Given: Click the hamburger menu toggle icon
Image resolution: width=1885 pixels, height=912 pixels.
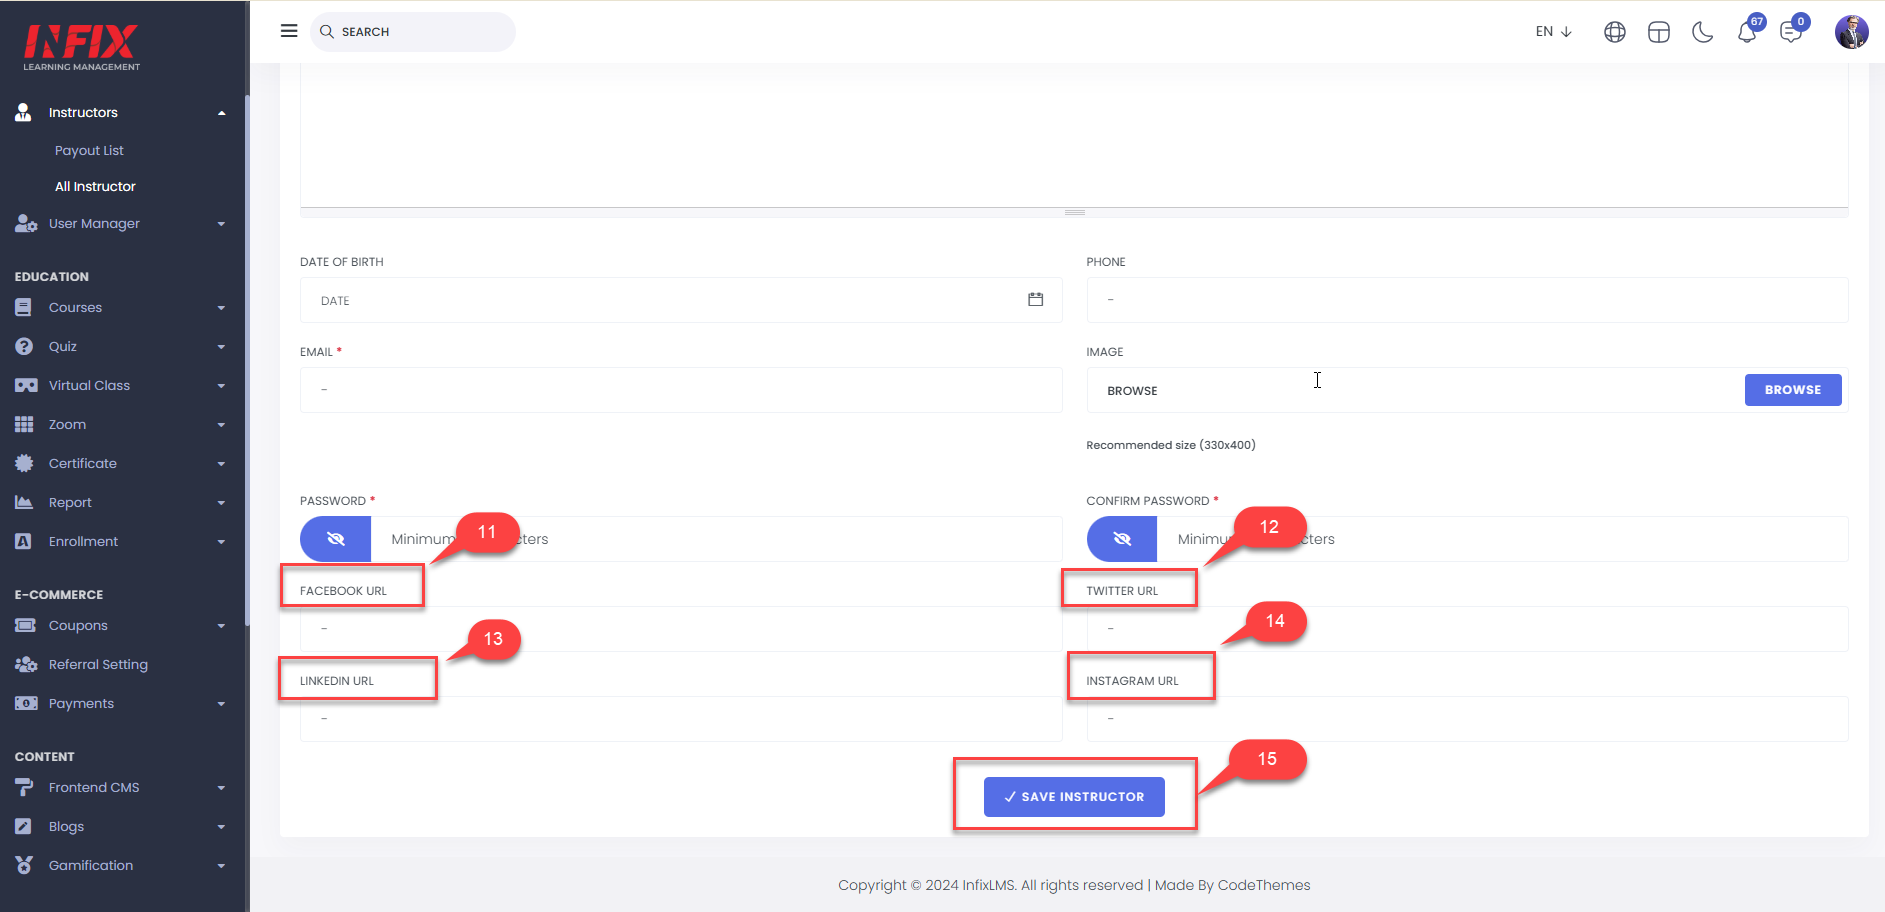Looking at the screenshot, I should pyautogui.click(x=289, y=31).
